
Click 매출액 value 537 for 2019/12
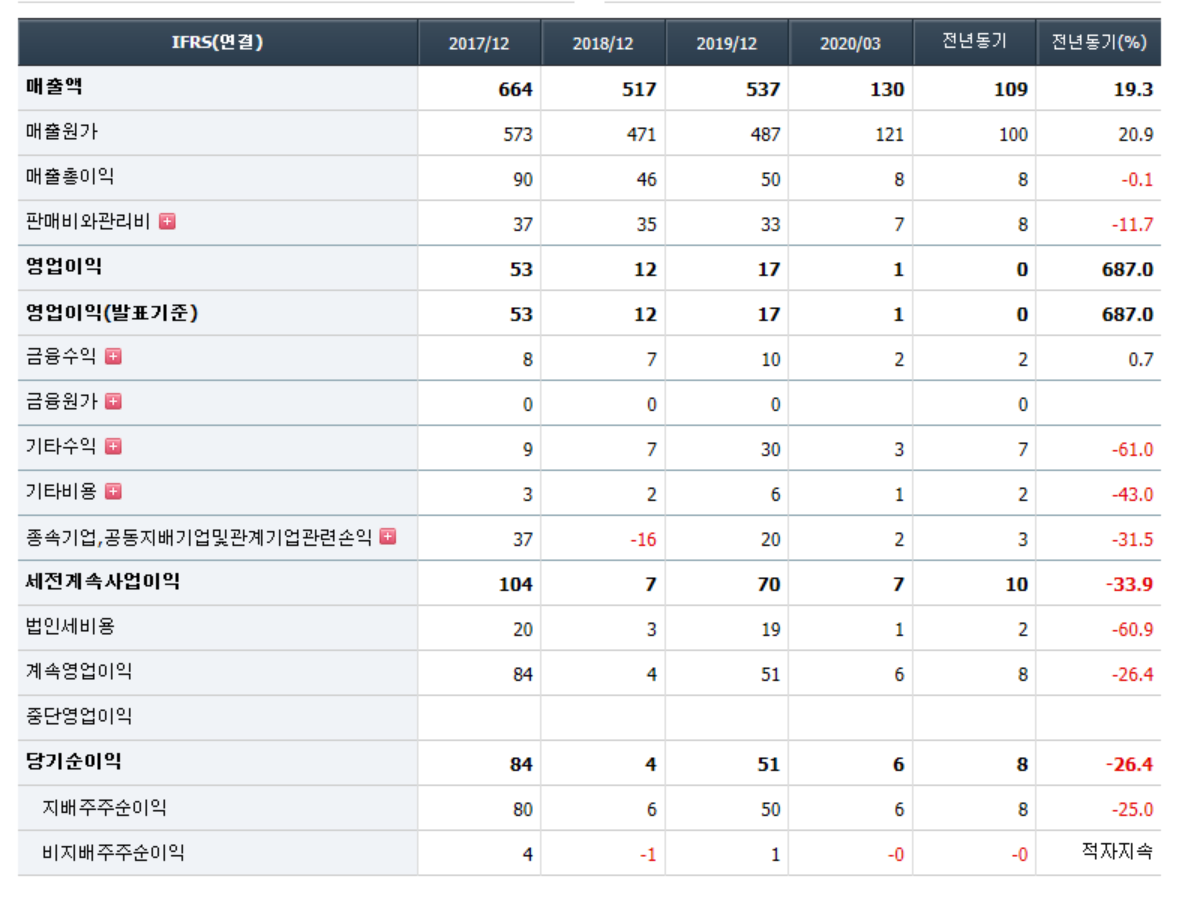[763, 89]
